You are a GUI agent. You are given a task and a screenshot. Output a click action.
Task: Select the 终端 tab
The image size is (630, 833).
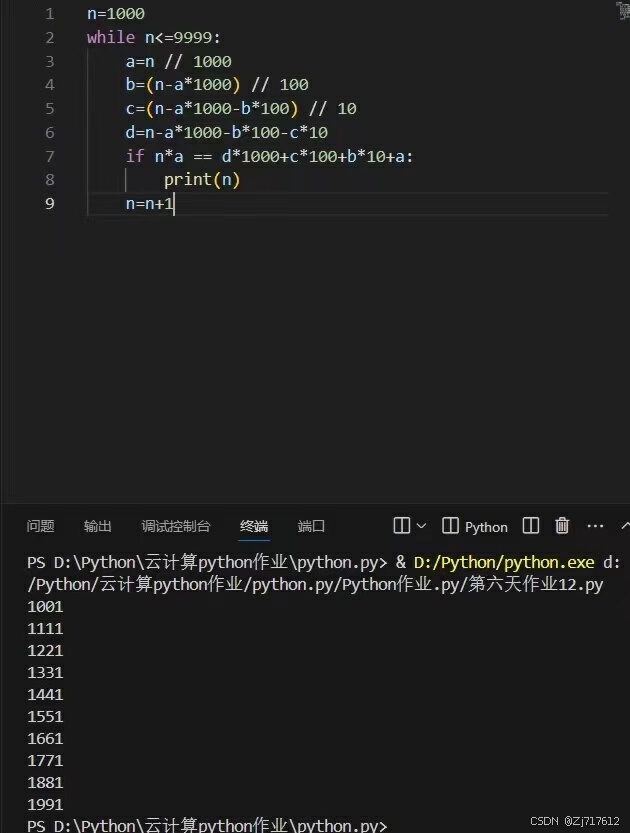[254, 526]
